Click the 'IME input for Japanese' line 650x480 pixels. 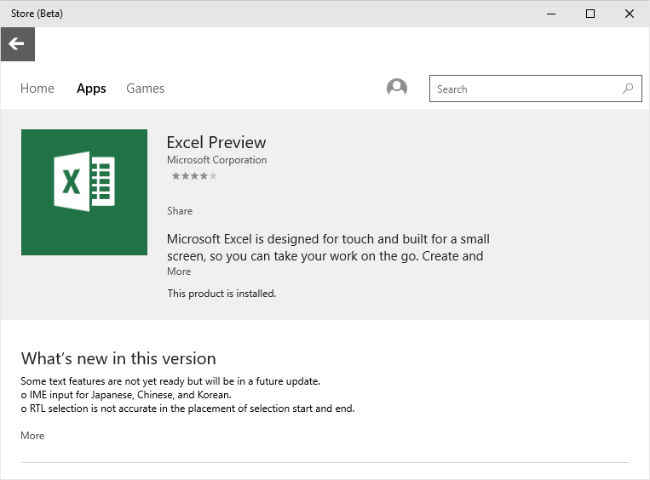click(x=126, y=395)
